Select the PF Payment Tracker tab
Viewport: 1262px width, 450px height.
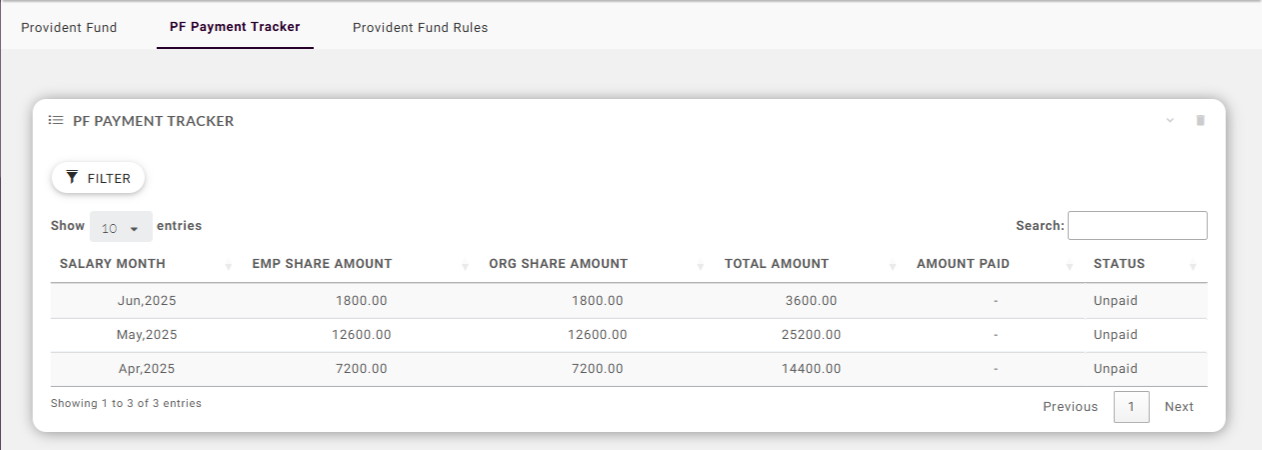coord(235,27)
